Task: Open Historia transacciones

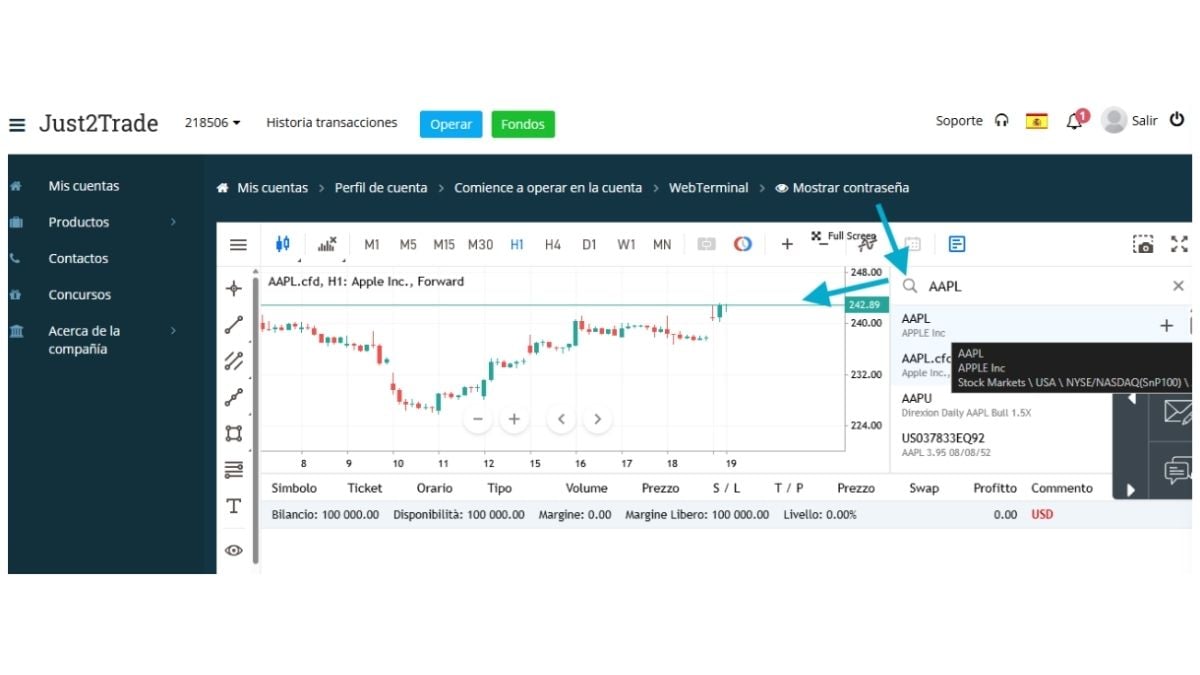Action: point(331,123)
